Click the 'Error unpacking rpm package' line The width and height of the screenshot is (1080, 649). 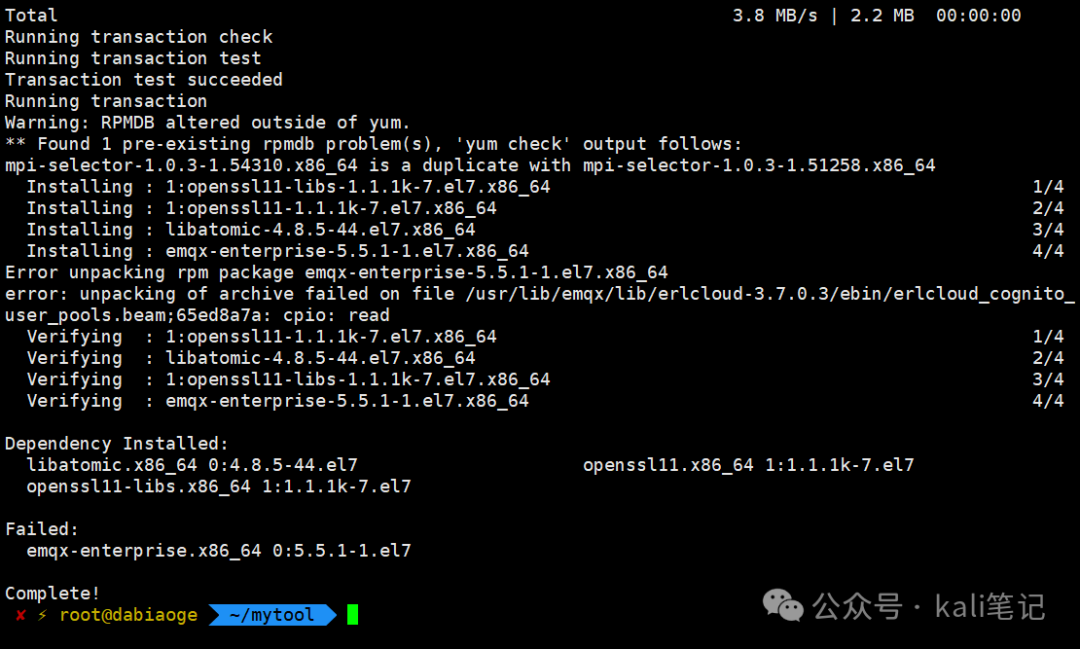point(336,273)
